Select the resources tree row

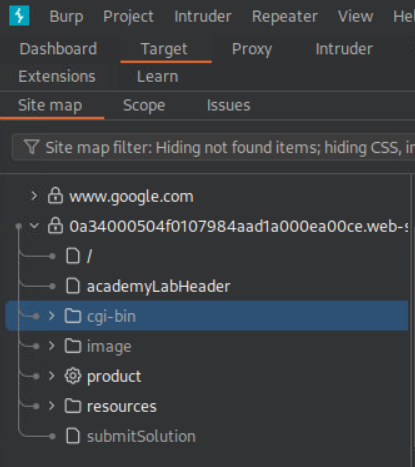[207, 406]
